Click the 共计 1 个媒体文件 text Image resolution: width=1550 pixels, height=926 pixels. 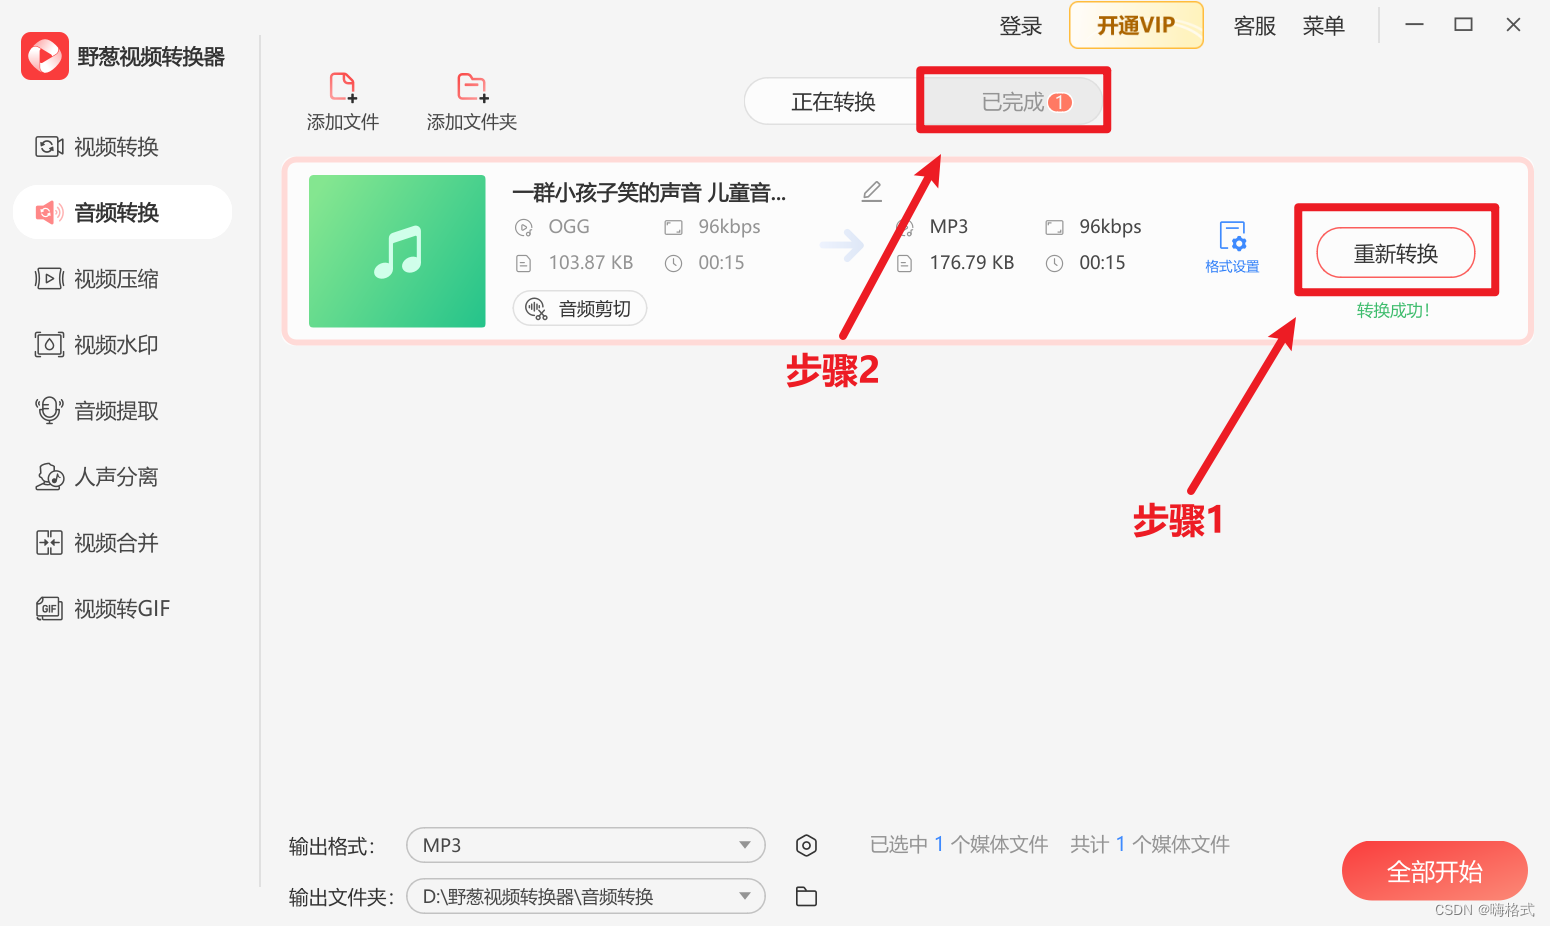pyautogui.click(x=1150, y=845)
